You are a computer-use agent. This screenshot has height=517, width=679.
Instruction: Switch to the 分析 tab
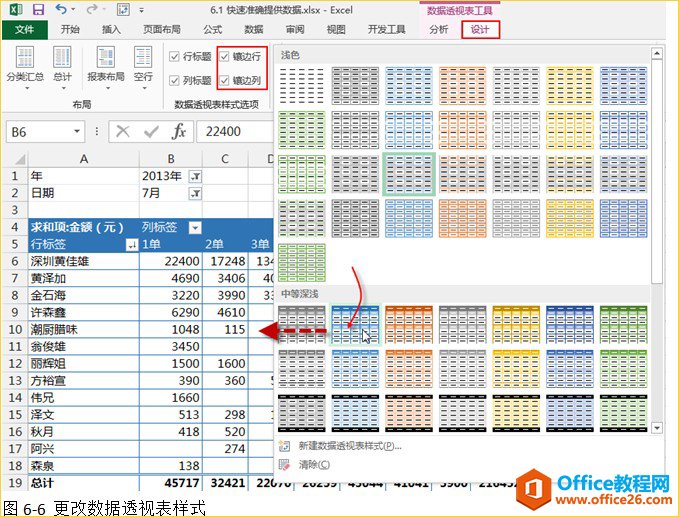pos(439,29)
